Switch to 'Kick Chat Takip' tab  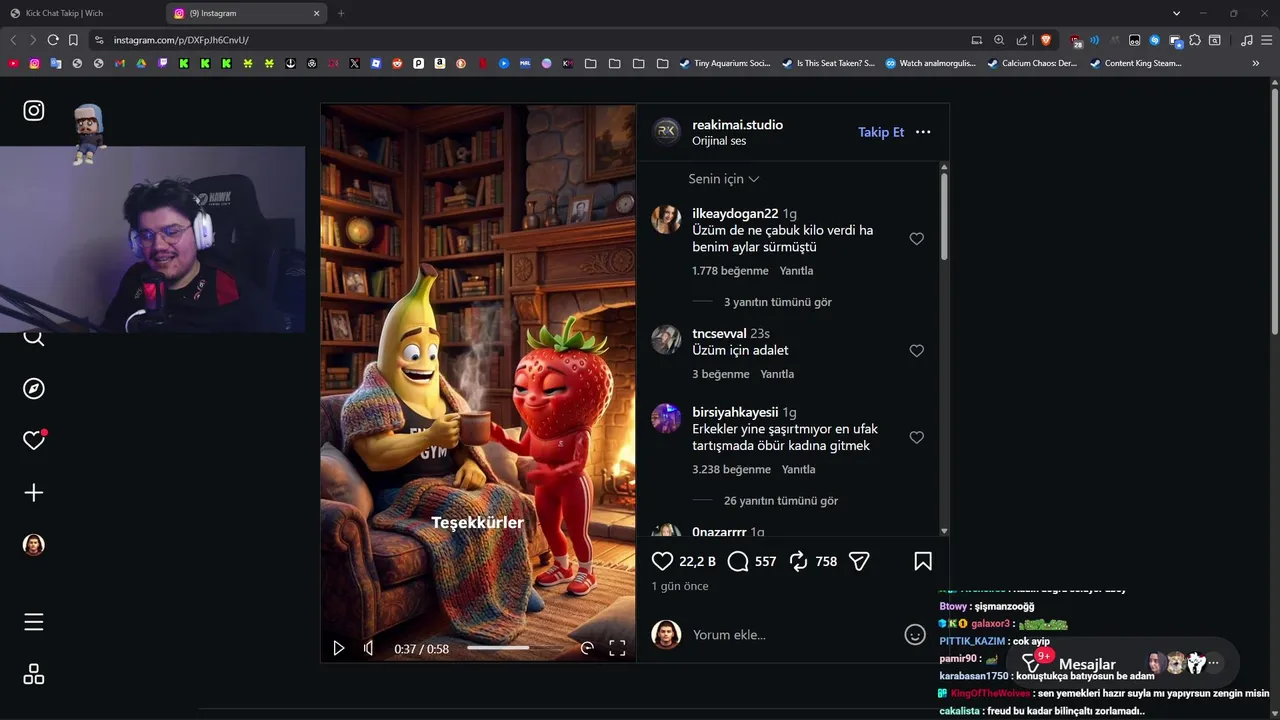click(82, 13)
